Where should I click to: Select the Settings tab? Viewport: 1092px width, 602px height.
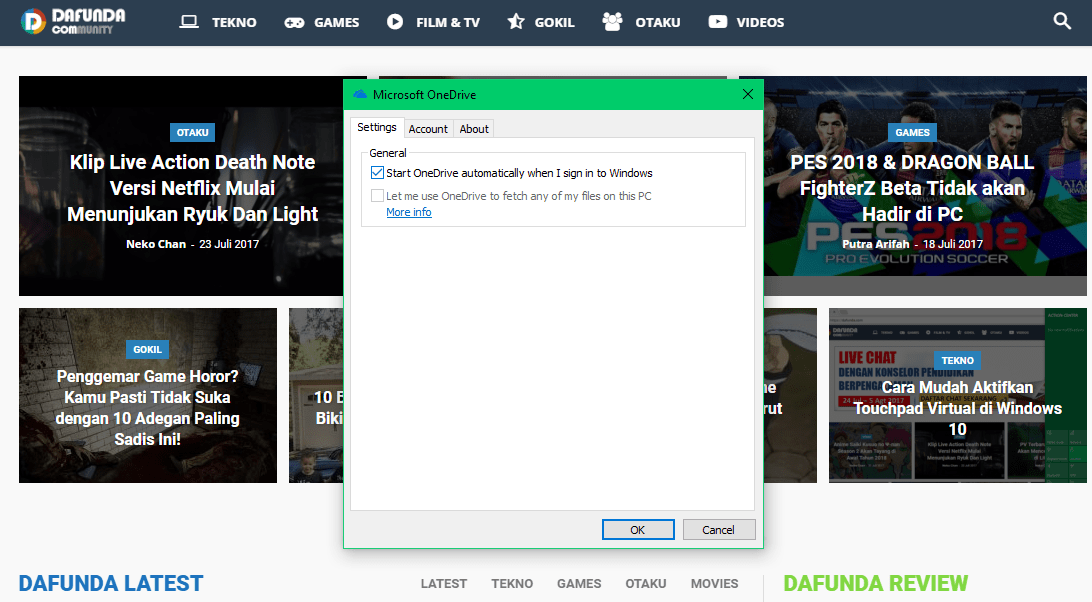click(377, 128)
